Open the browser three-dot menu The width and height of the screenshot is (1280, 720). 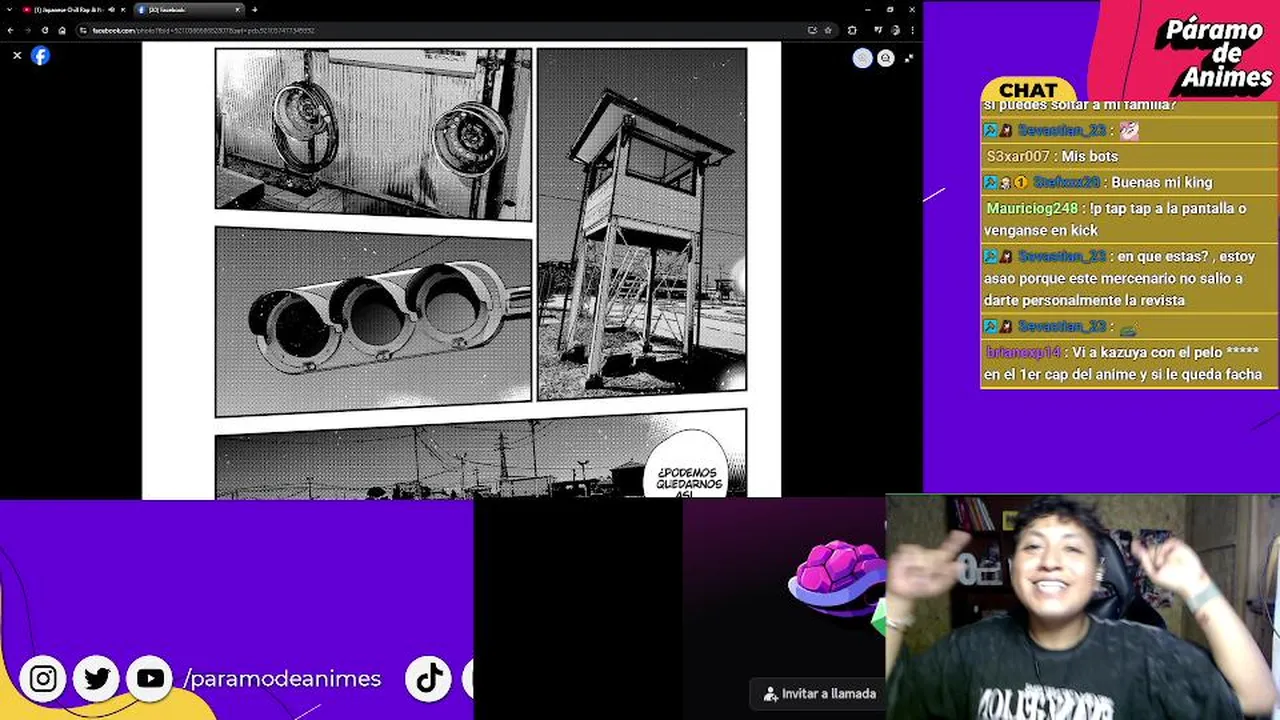click(x=912, y=30)
